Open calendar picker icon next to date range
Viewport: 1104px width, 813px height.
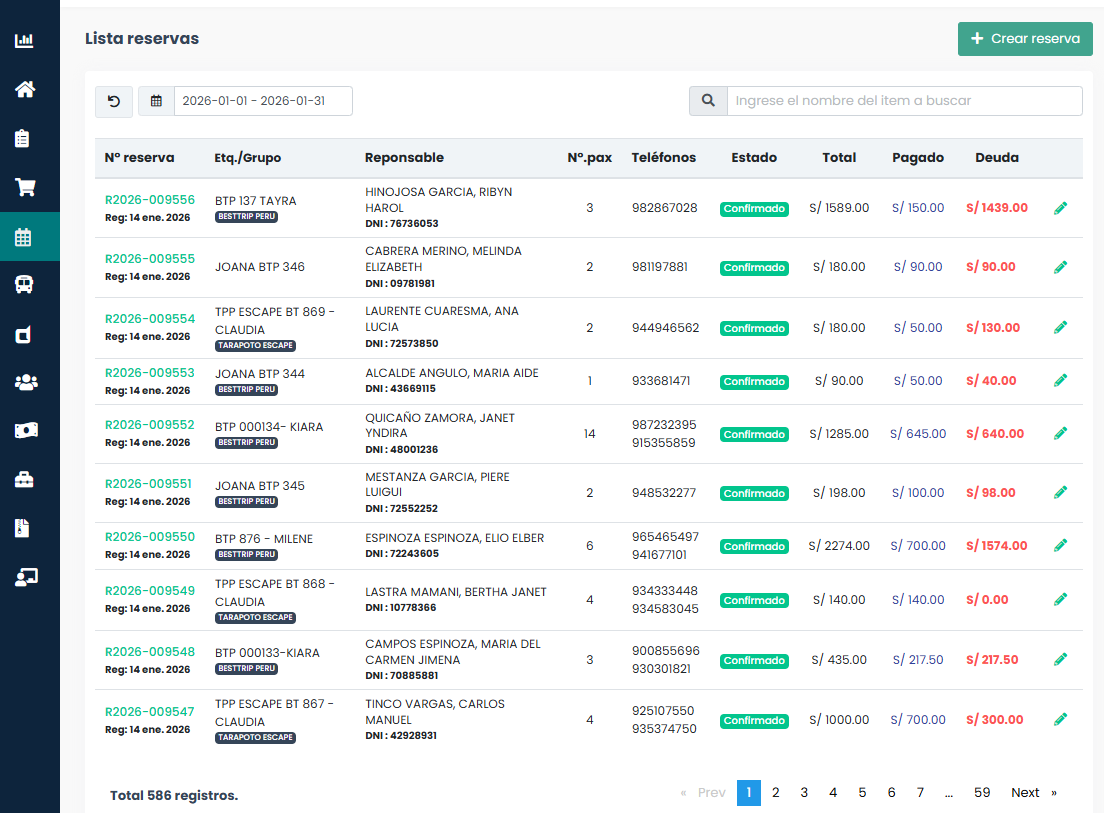pyautogui.click(x=156, y=101)
